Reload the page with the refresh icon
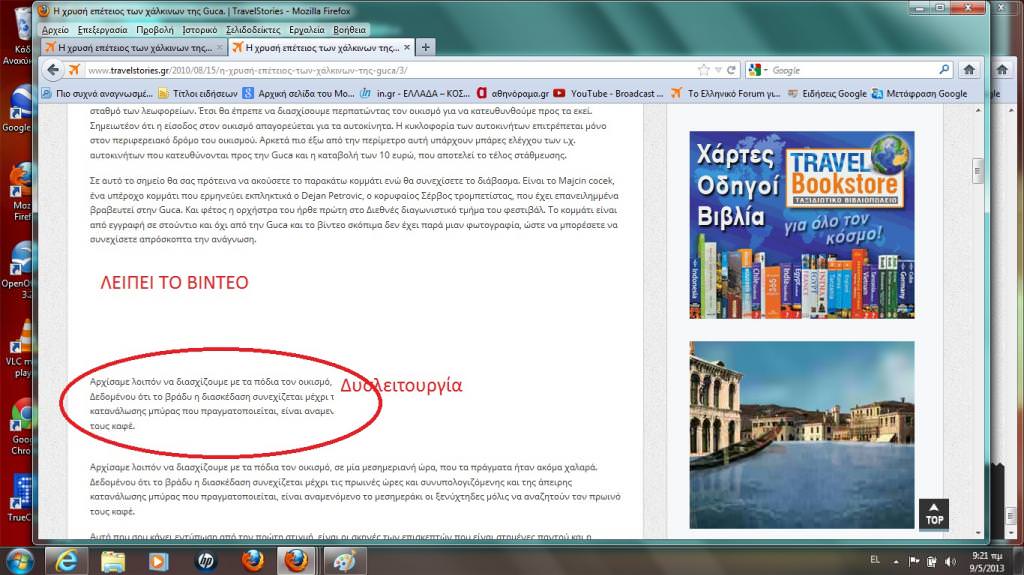1024x575 pixels. 731,70
